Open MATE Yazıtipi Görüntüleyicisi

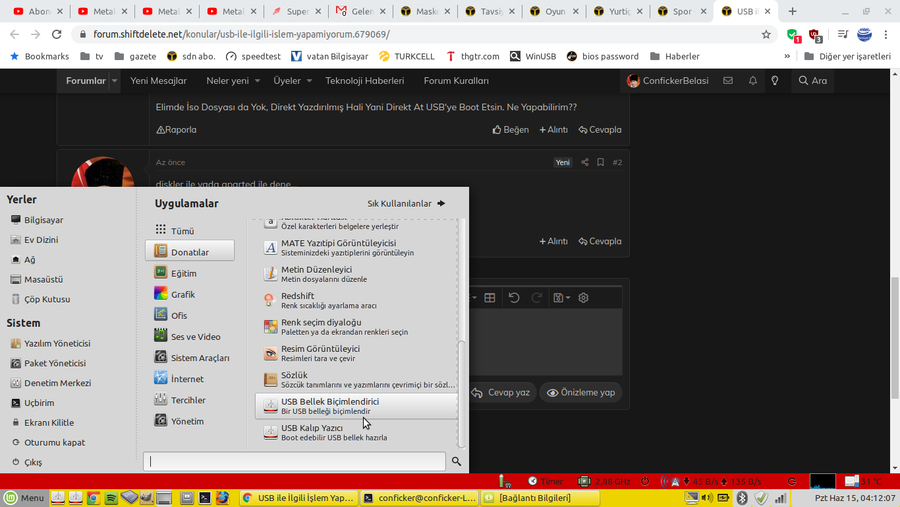tap(356, 247)
